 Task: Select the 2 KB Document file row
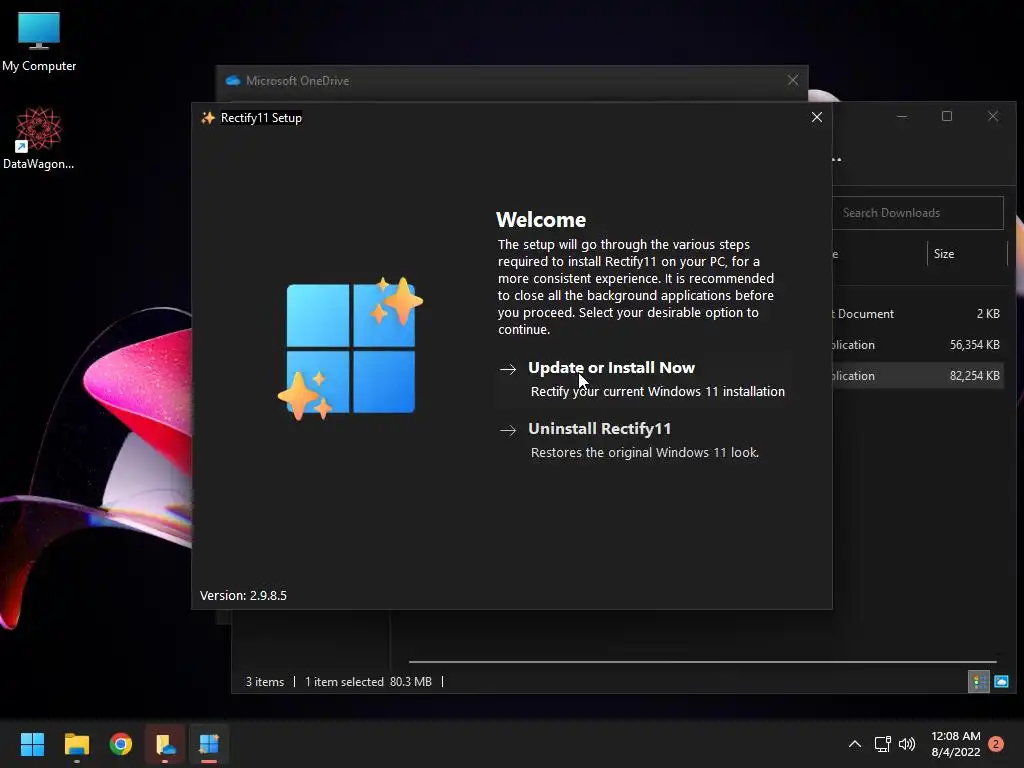pyautogui.click(x=918, y=313)
